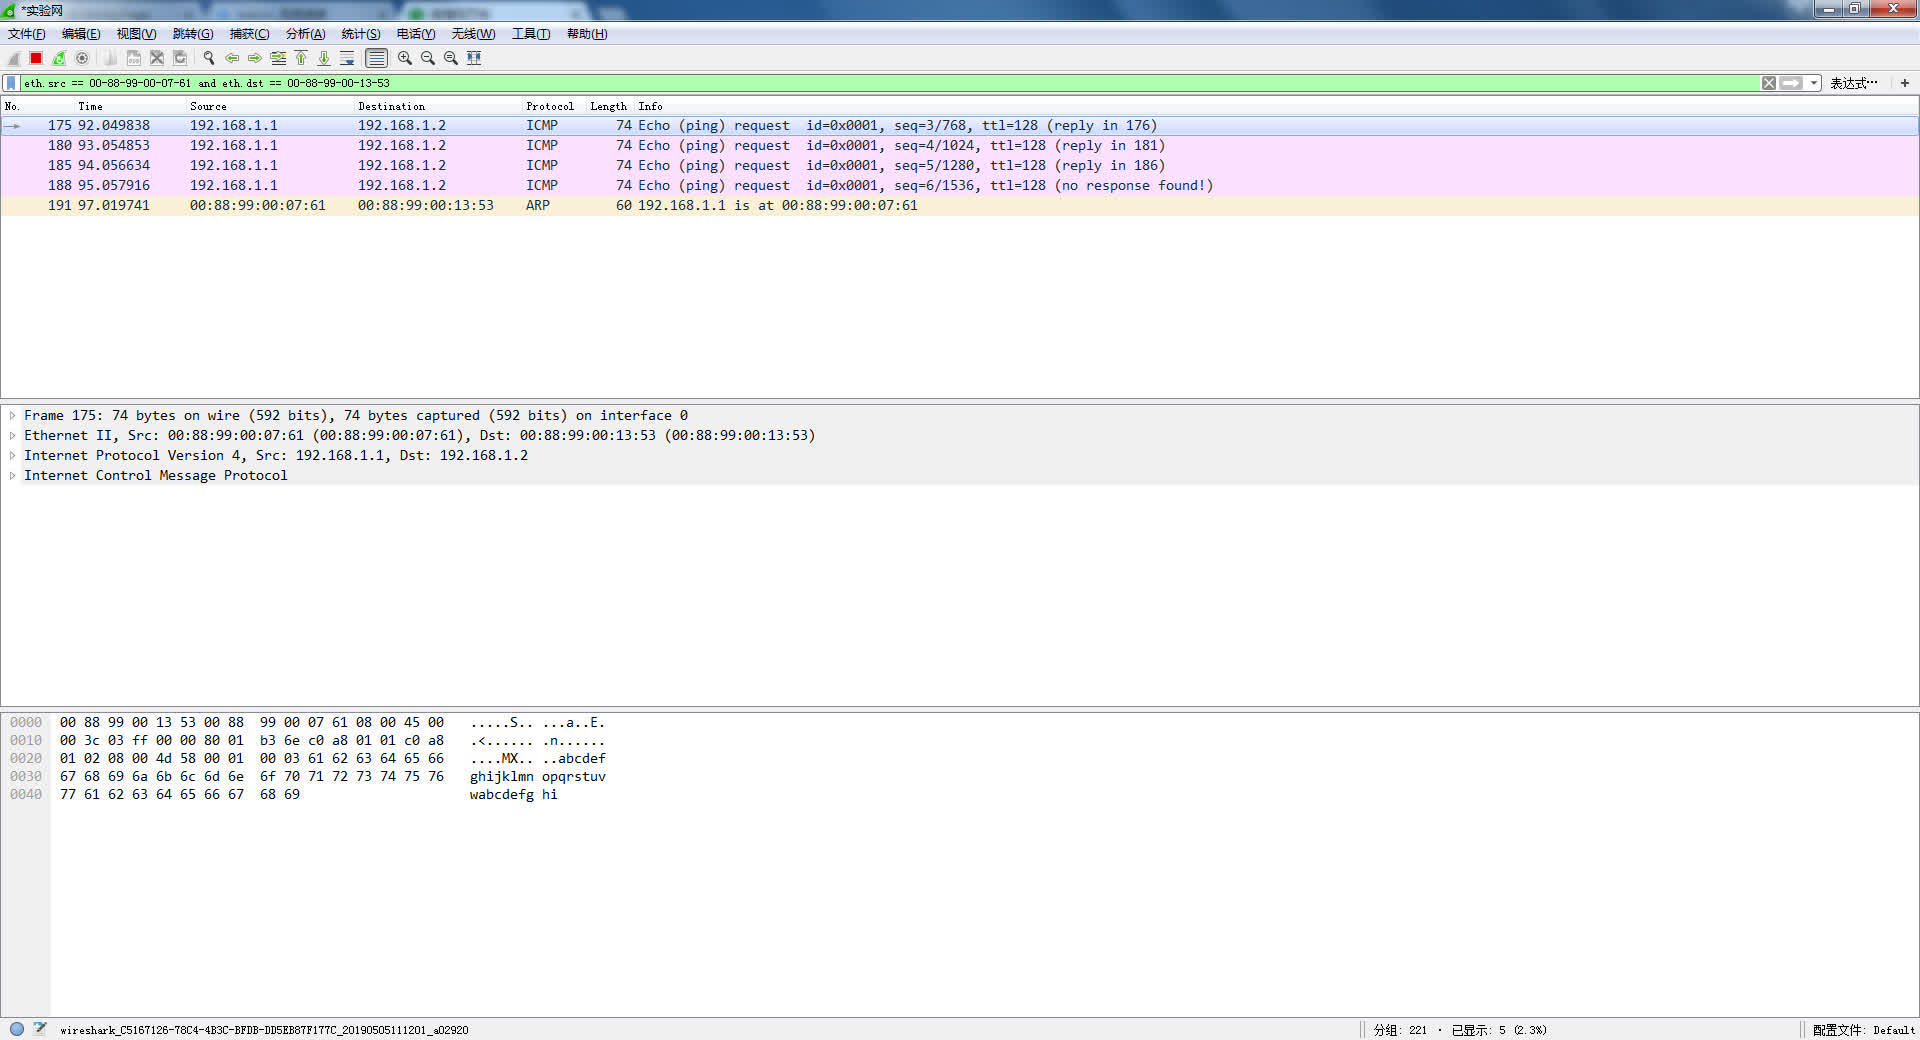Viewport: 1920px width, 1040px height.
Task: Click the 表达式 button
Action: [x=1853, y=83]
